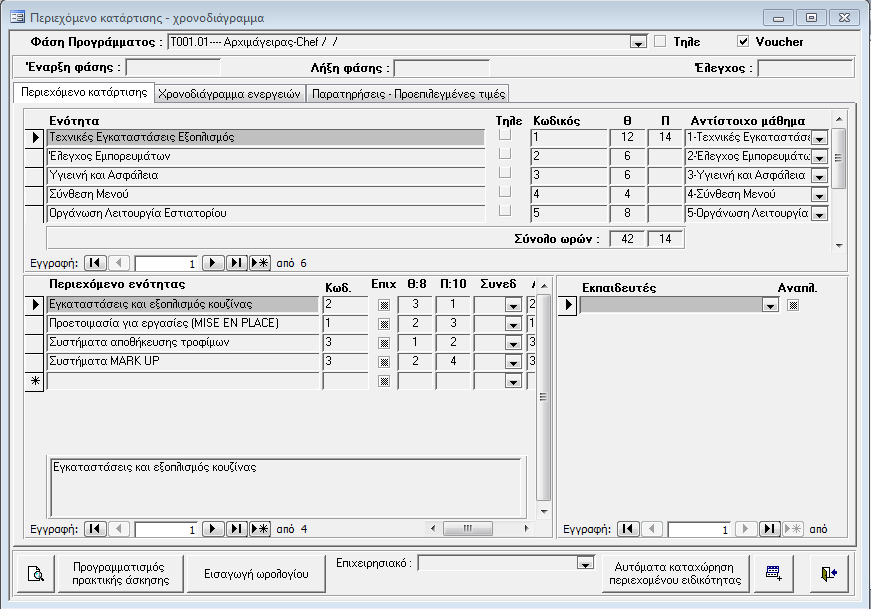Toggle Επιχ checkbox for Εγκαταστάσεις και εξοπλισμός κουζίνας
The height and width of the screenshot is (609, 871).
tap(384, 305)
